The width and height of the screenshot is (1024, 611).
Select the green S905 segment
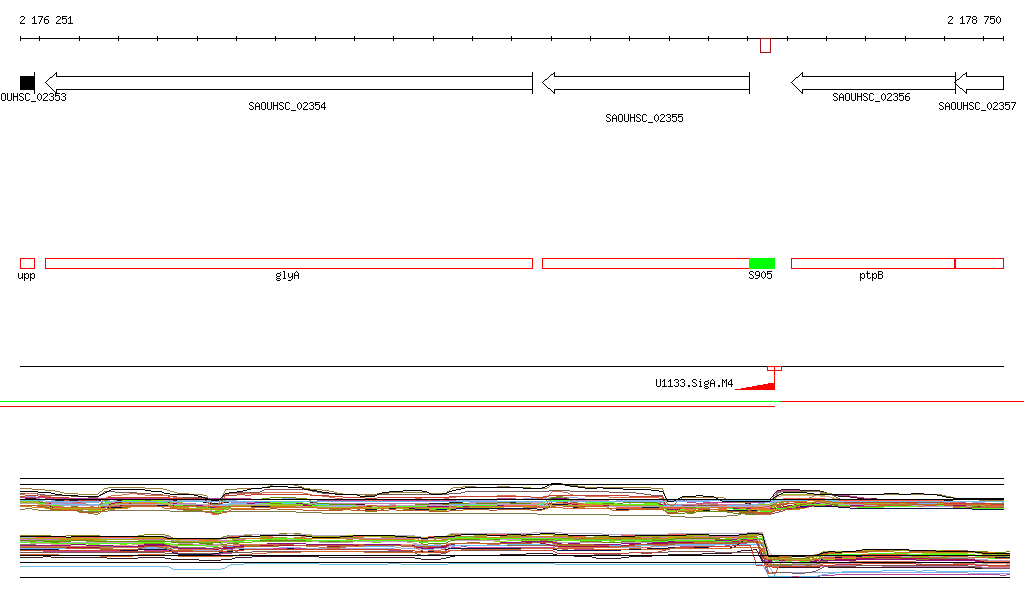[x=762, y=263]
